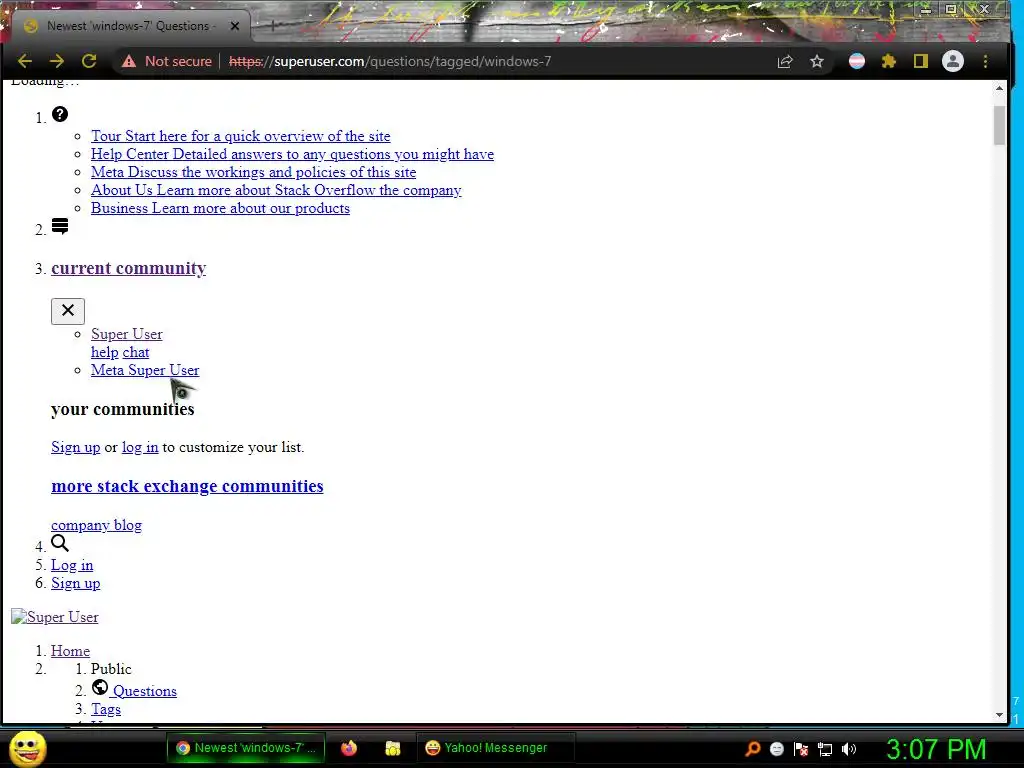Click the orange search icon in system tray
Screen dimensions: 1024x768
tap(752, 749)
